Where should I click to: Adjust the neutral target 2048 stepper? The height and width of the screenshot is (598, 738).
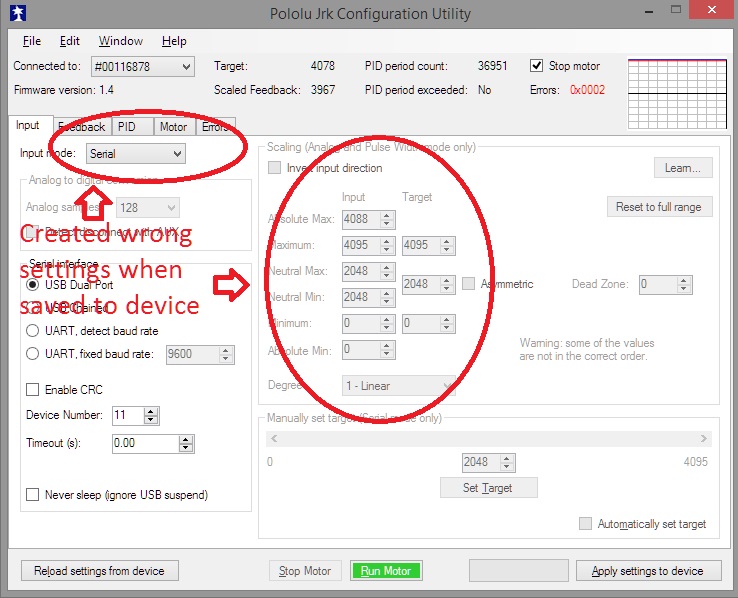[447, 284]
